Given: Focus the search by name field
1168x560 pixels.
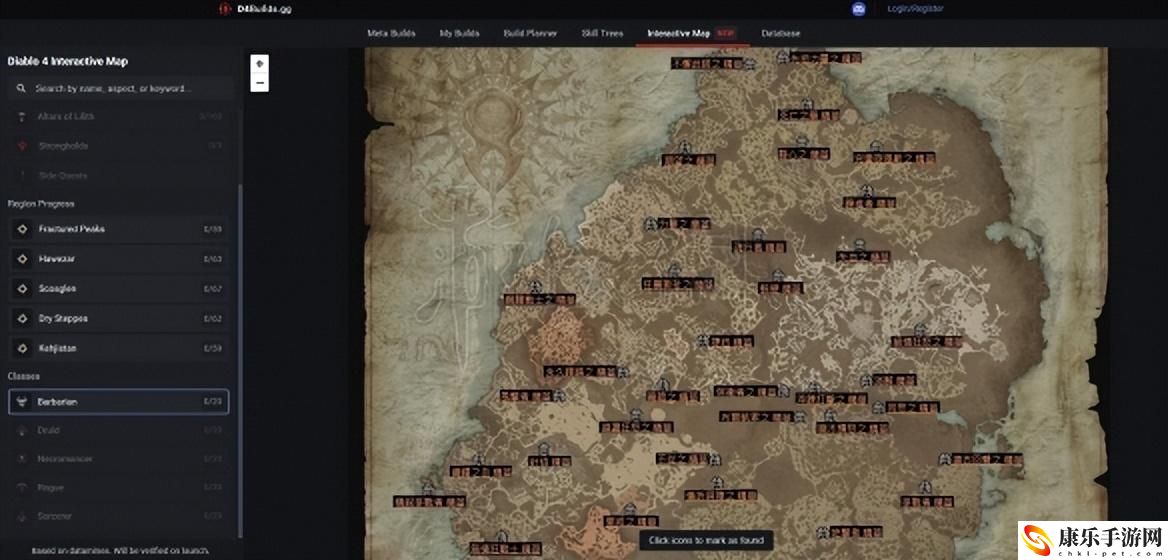Looking at the screenshot, I should (120, 89).
